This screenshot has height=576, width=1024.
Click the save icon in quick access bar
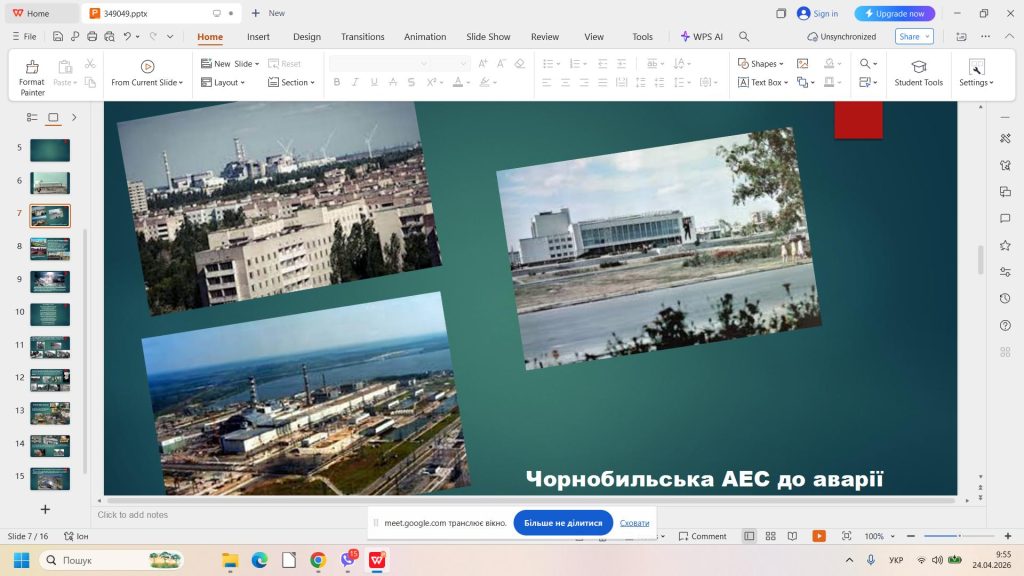pos(58,37)
